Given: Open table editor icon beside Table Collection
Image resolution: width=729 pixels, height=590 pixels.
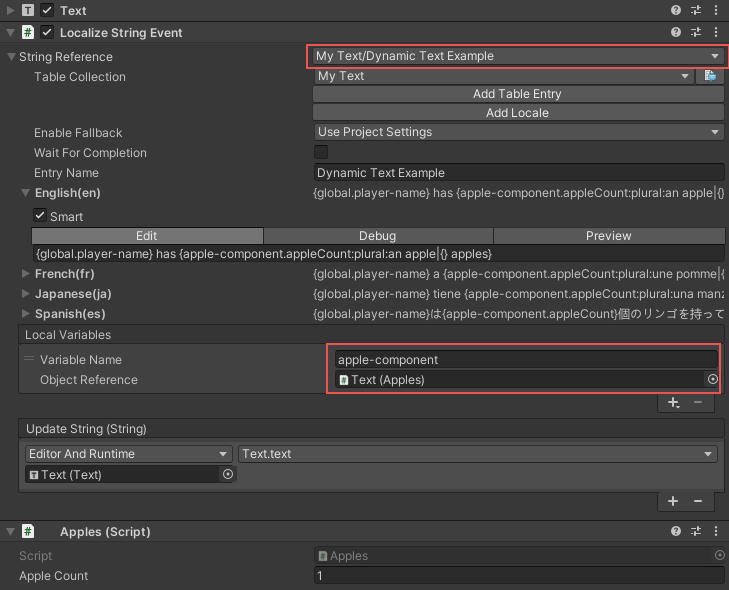Looking at the screenshot, I should click(x=711, y=76).
